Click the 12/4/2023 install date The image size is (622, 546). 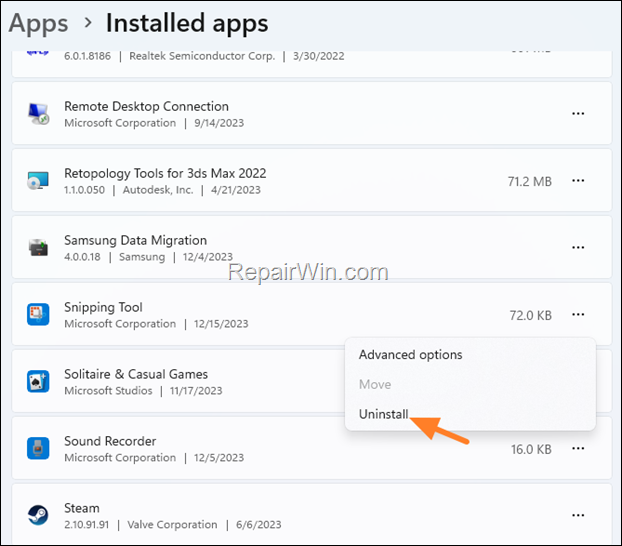[207, 257]
